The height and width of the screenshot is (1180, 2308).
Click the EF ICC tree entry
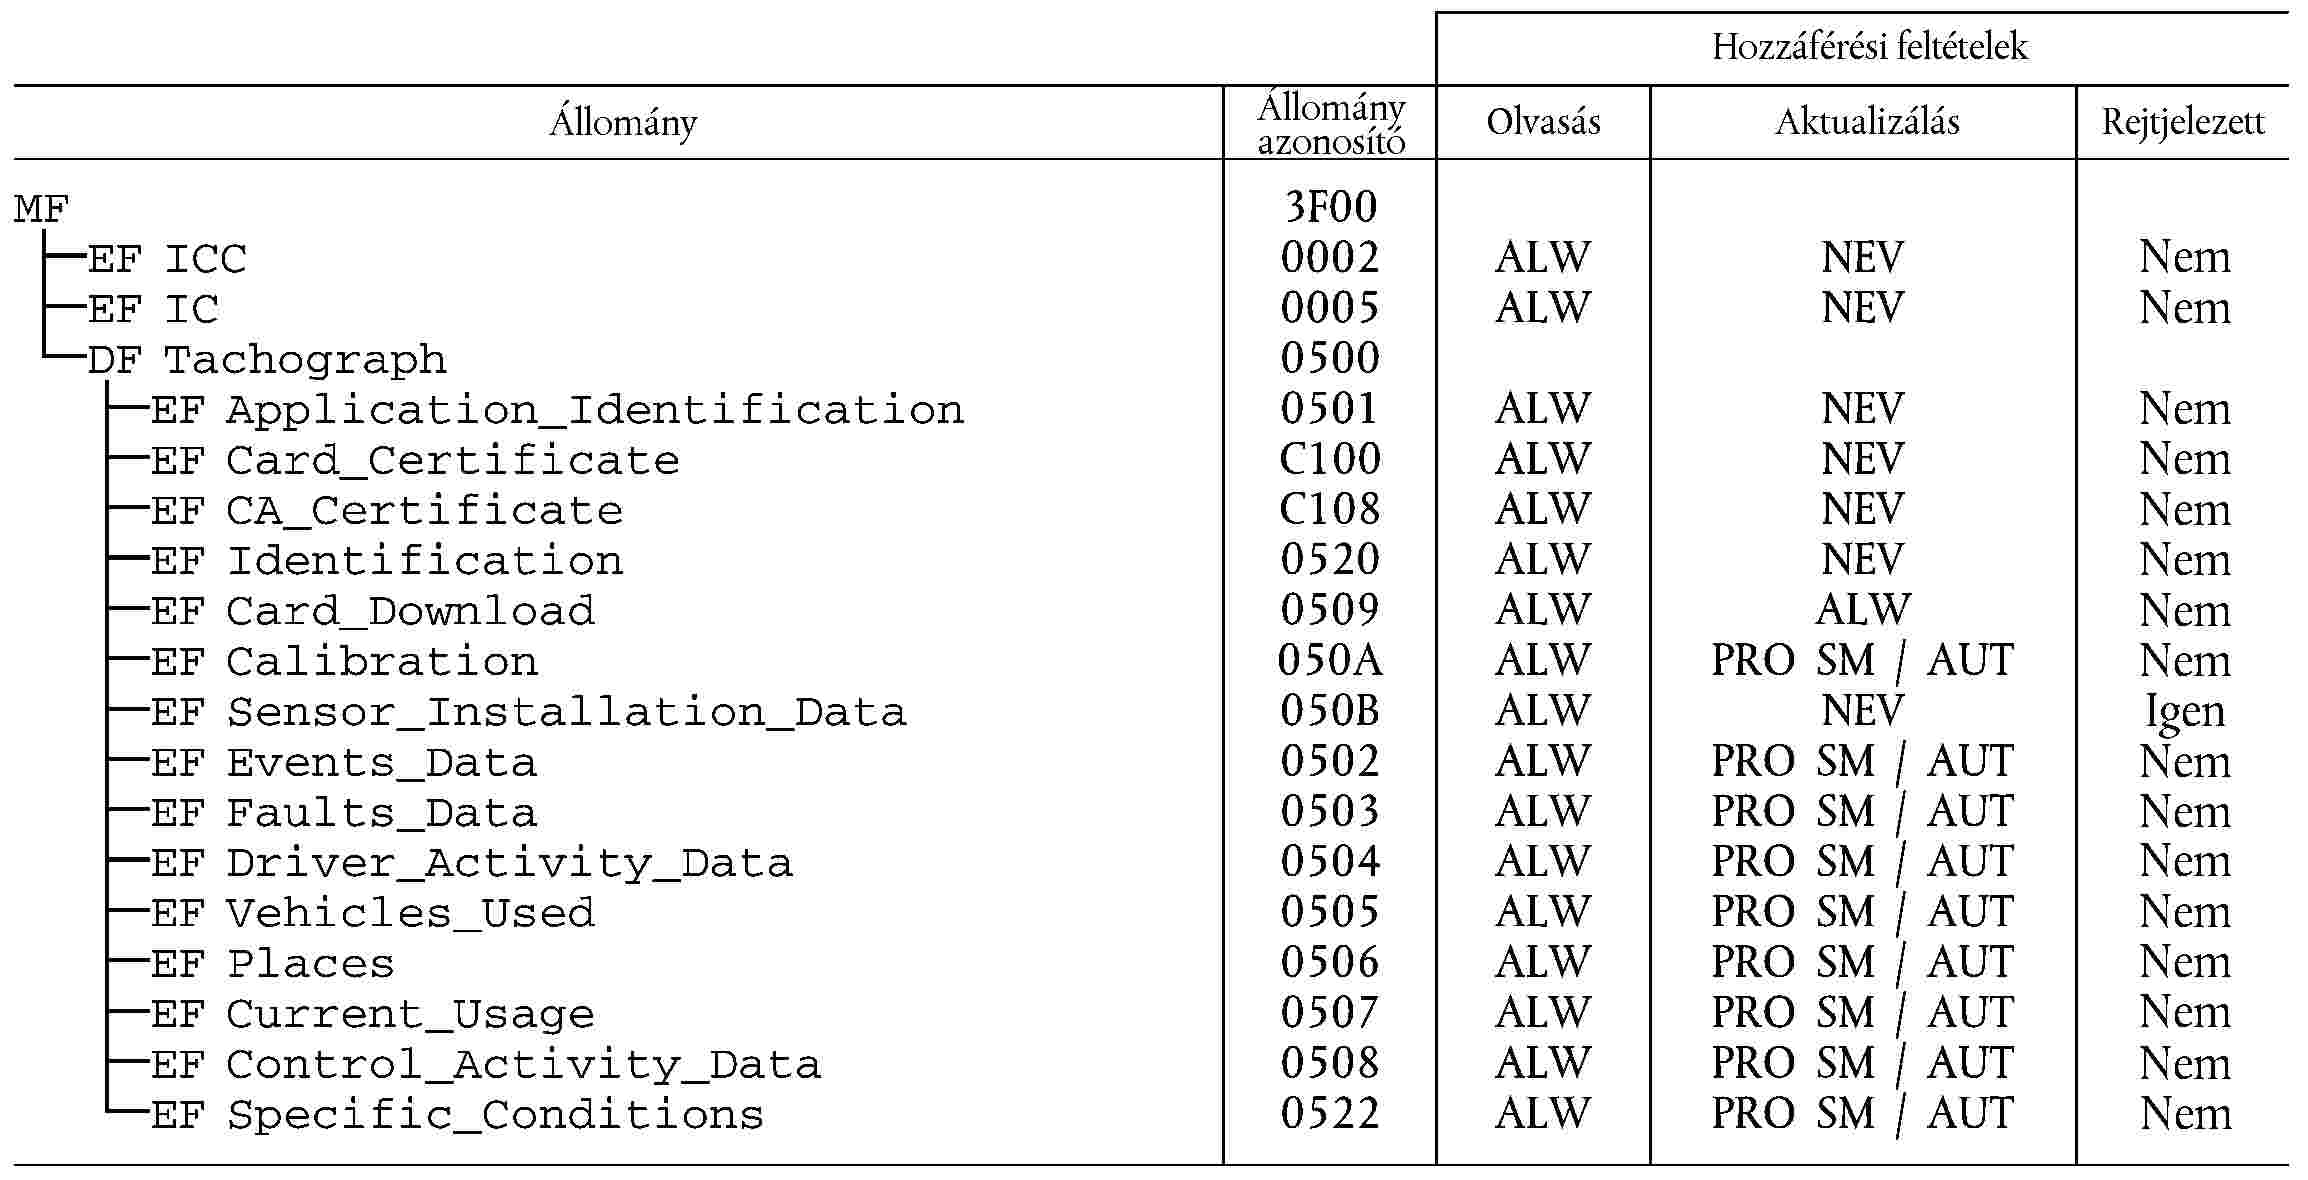click(x=166, y=259)
